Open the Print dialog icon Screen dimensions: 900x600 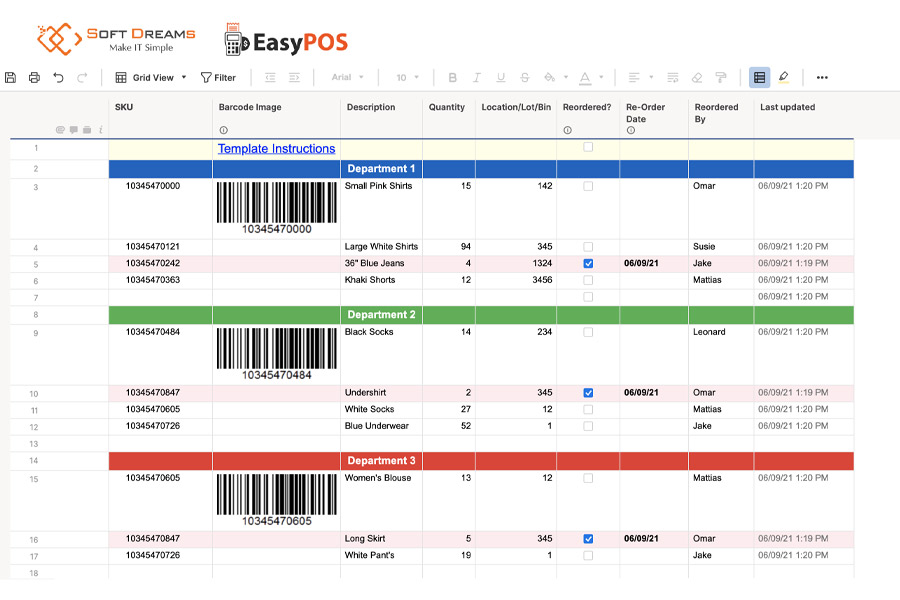33,77
